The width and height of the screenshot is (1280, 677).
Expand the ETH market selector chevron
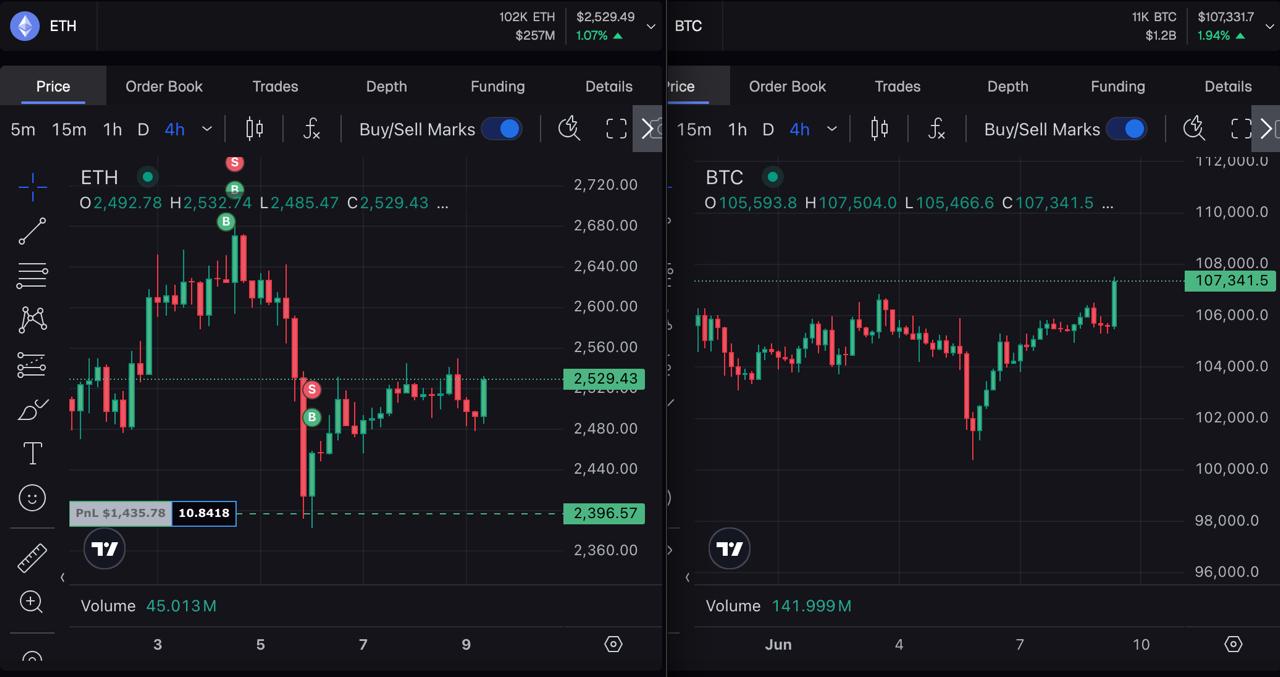pyautogui.click(x=651, y=27)
